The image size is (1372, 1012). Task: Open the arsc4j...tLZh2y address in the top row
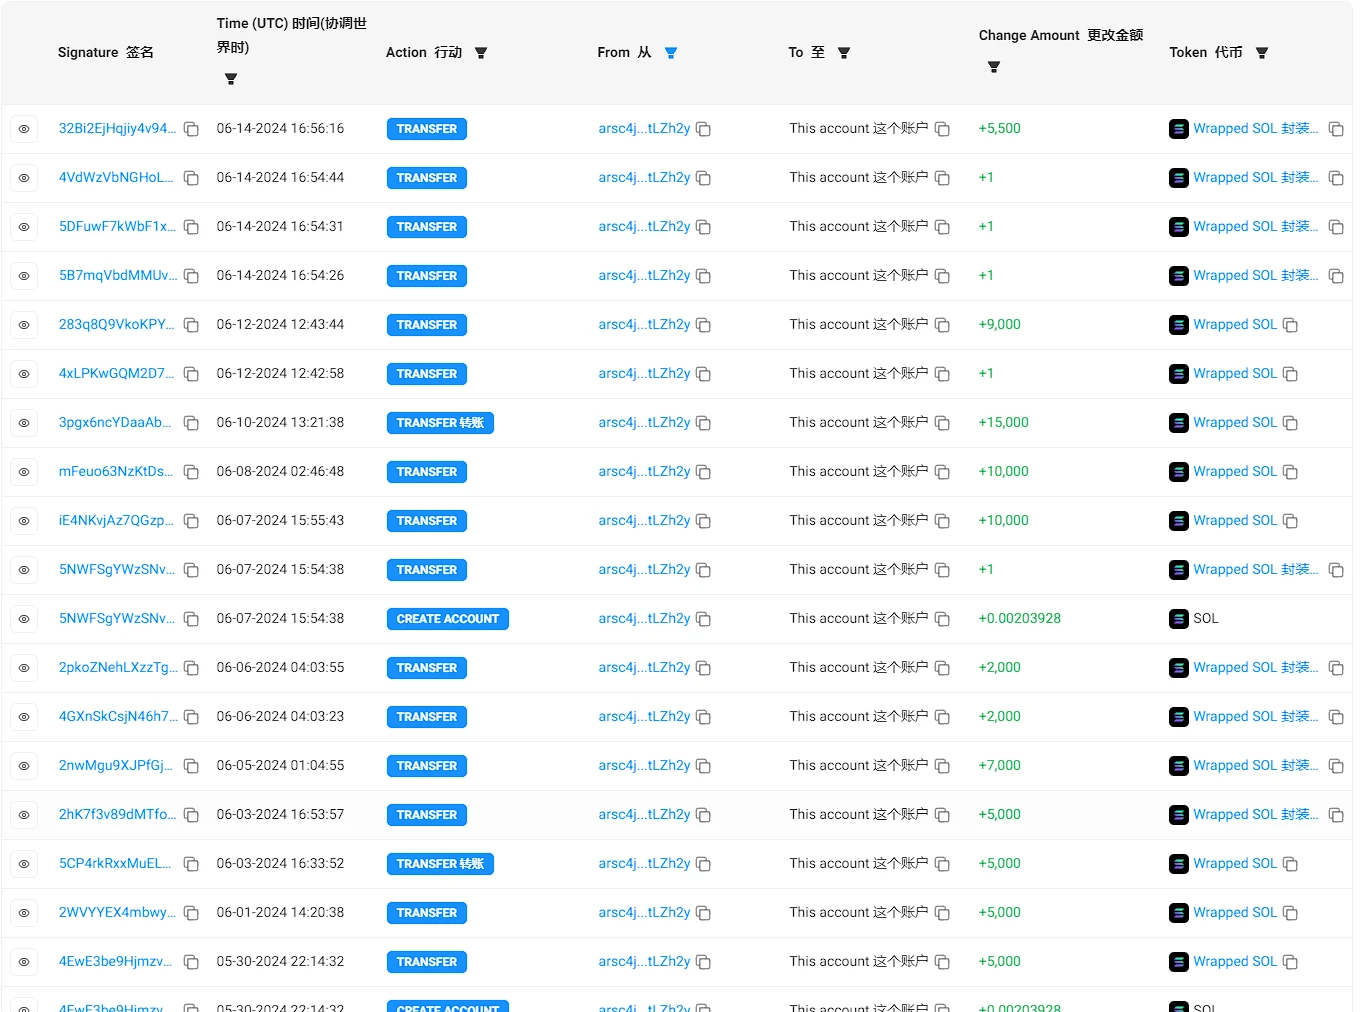tap(644, 129)
